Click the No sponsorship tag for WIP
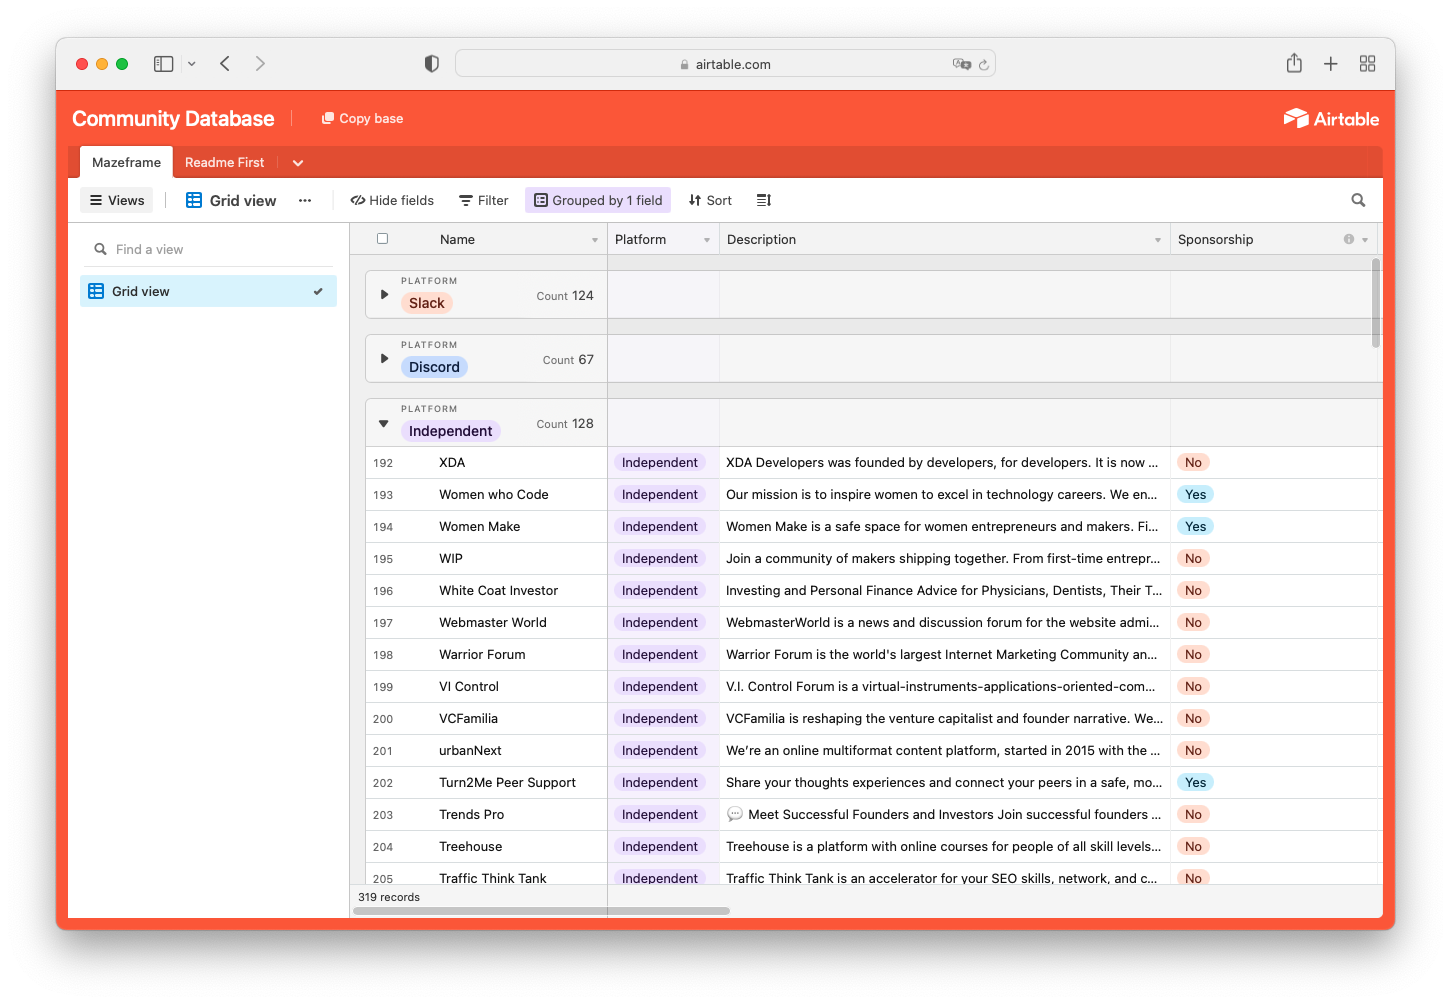 tap(1193, 559)
